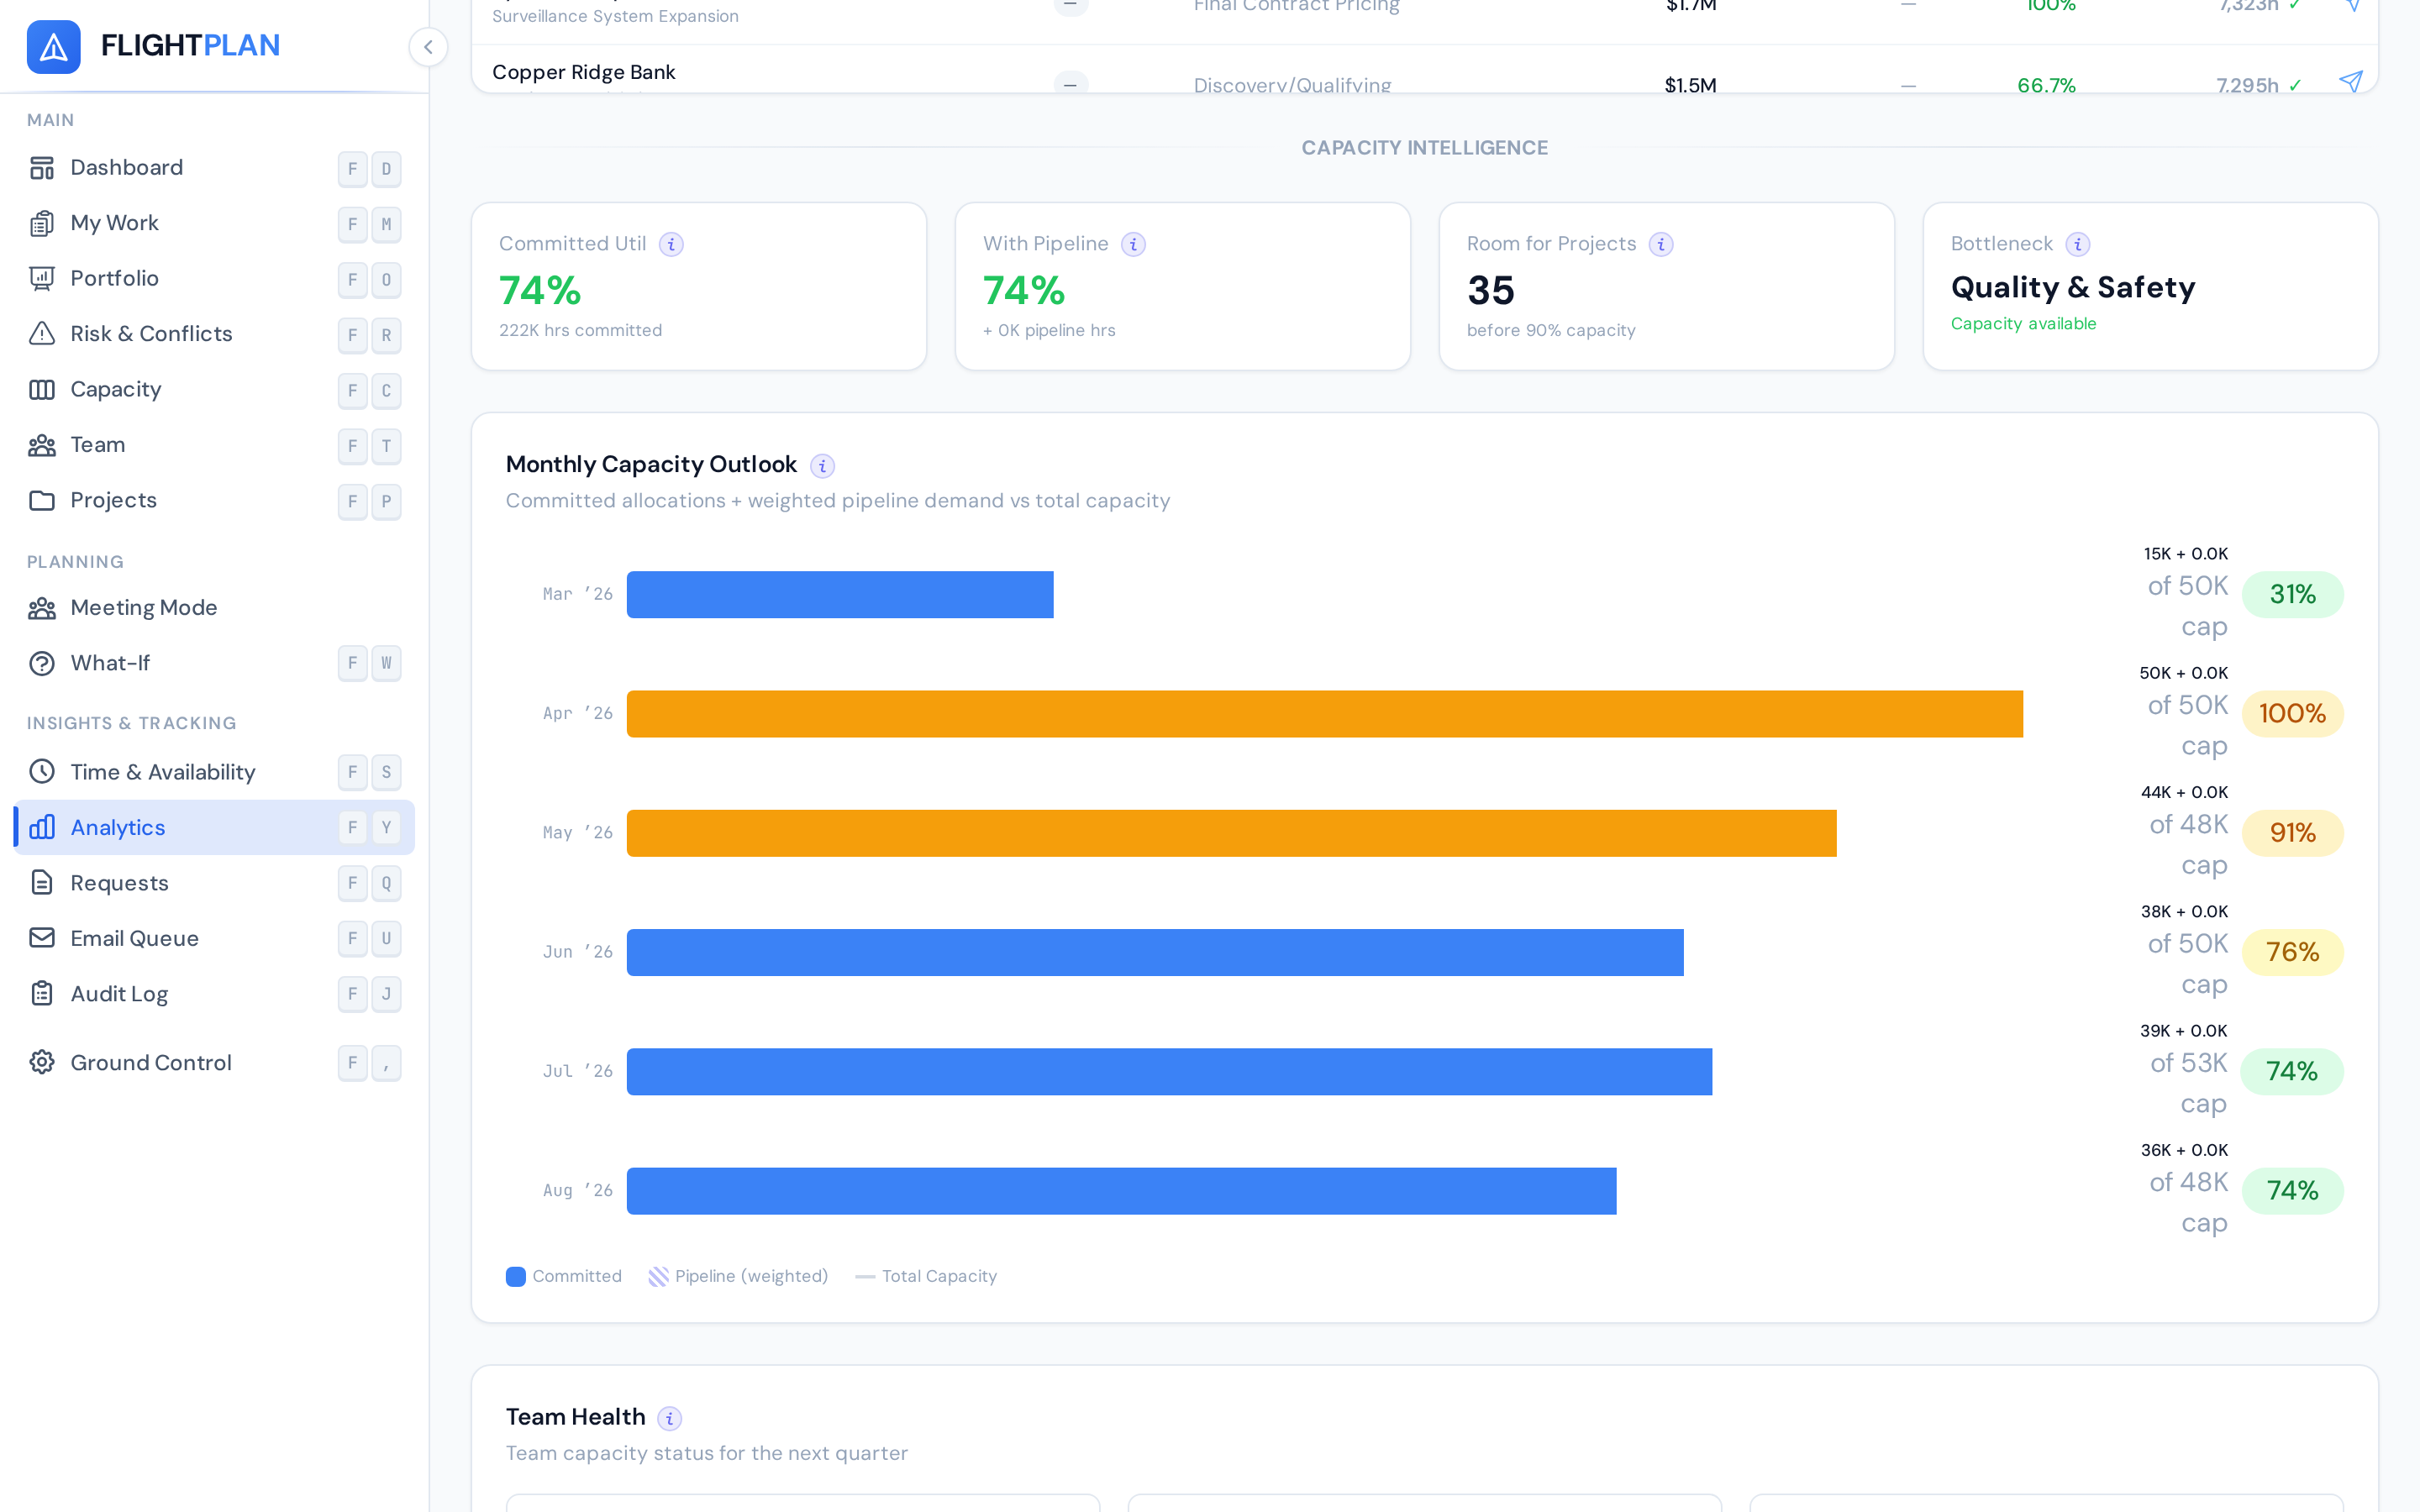2420x1512 pixels.
Task: Open the Audit Log label
Action: [x=119, y=994]
